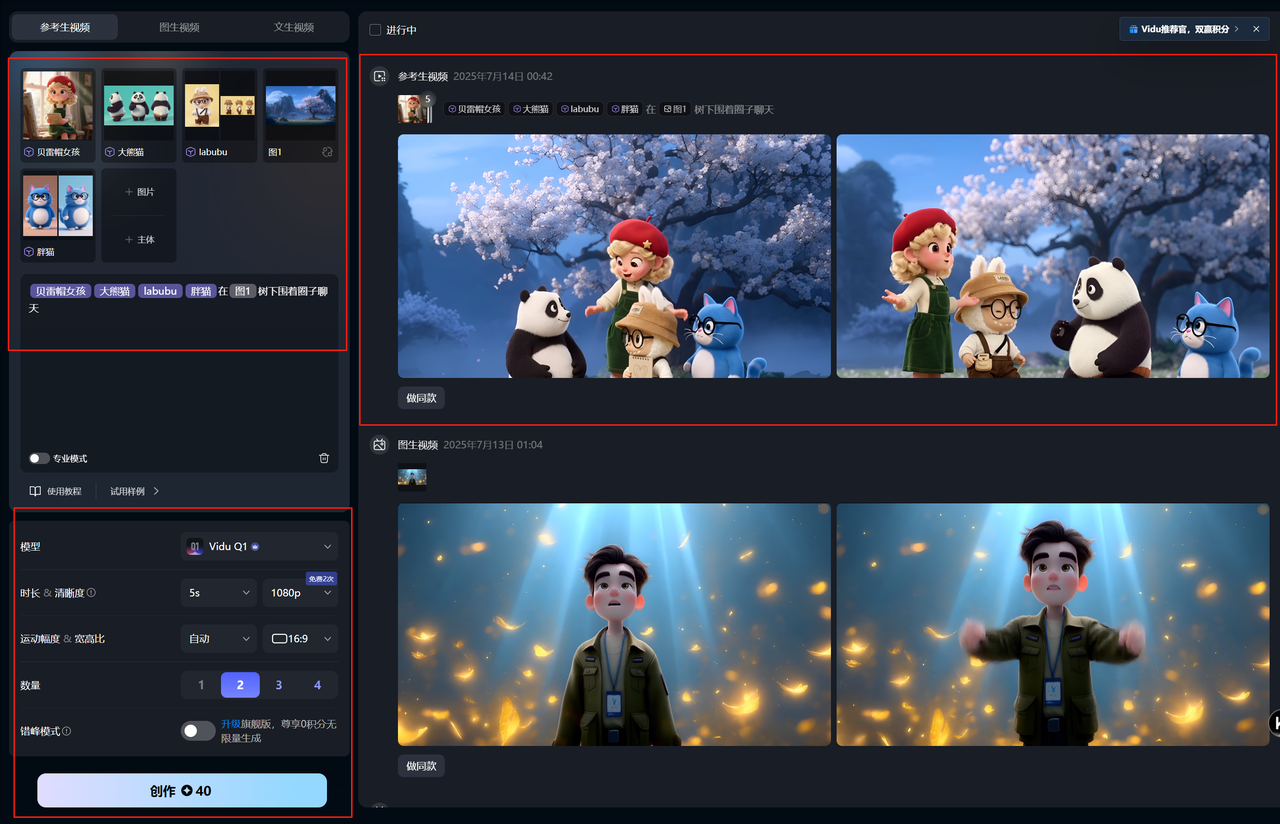This screenshot has width=1280, height=824.
Task: Select the 贝雷帽女孩 reference thumbnail
Action: click(58, 105)
